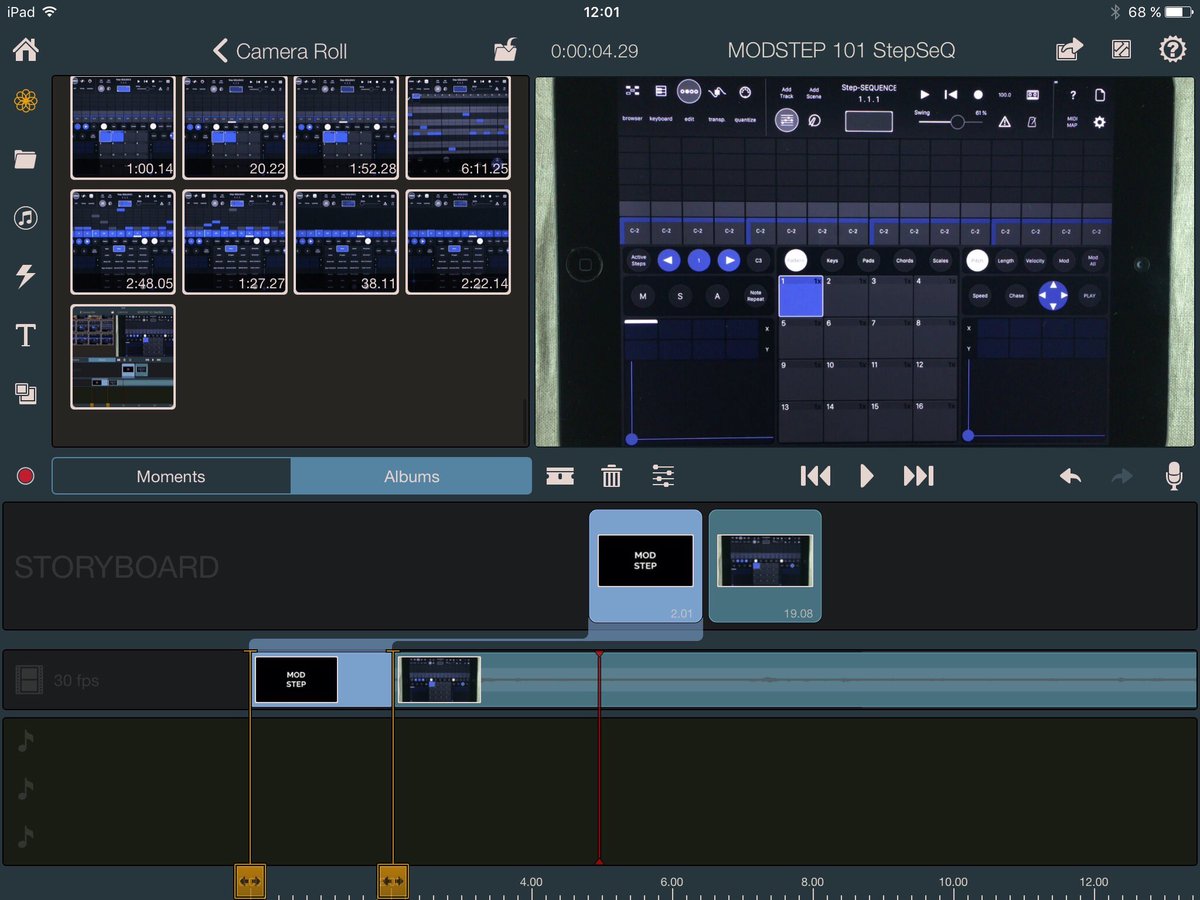Tap the microphone voiceover icon

pos(1174,477)
